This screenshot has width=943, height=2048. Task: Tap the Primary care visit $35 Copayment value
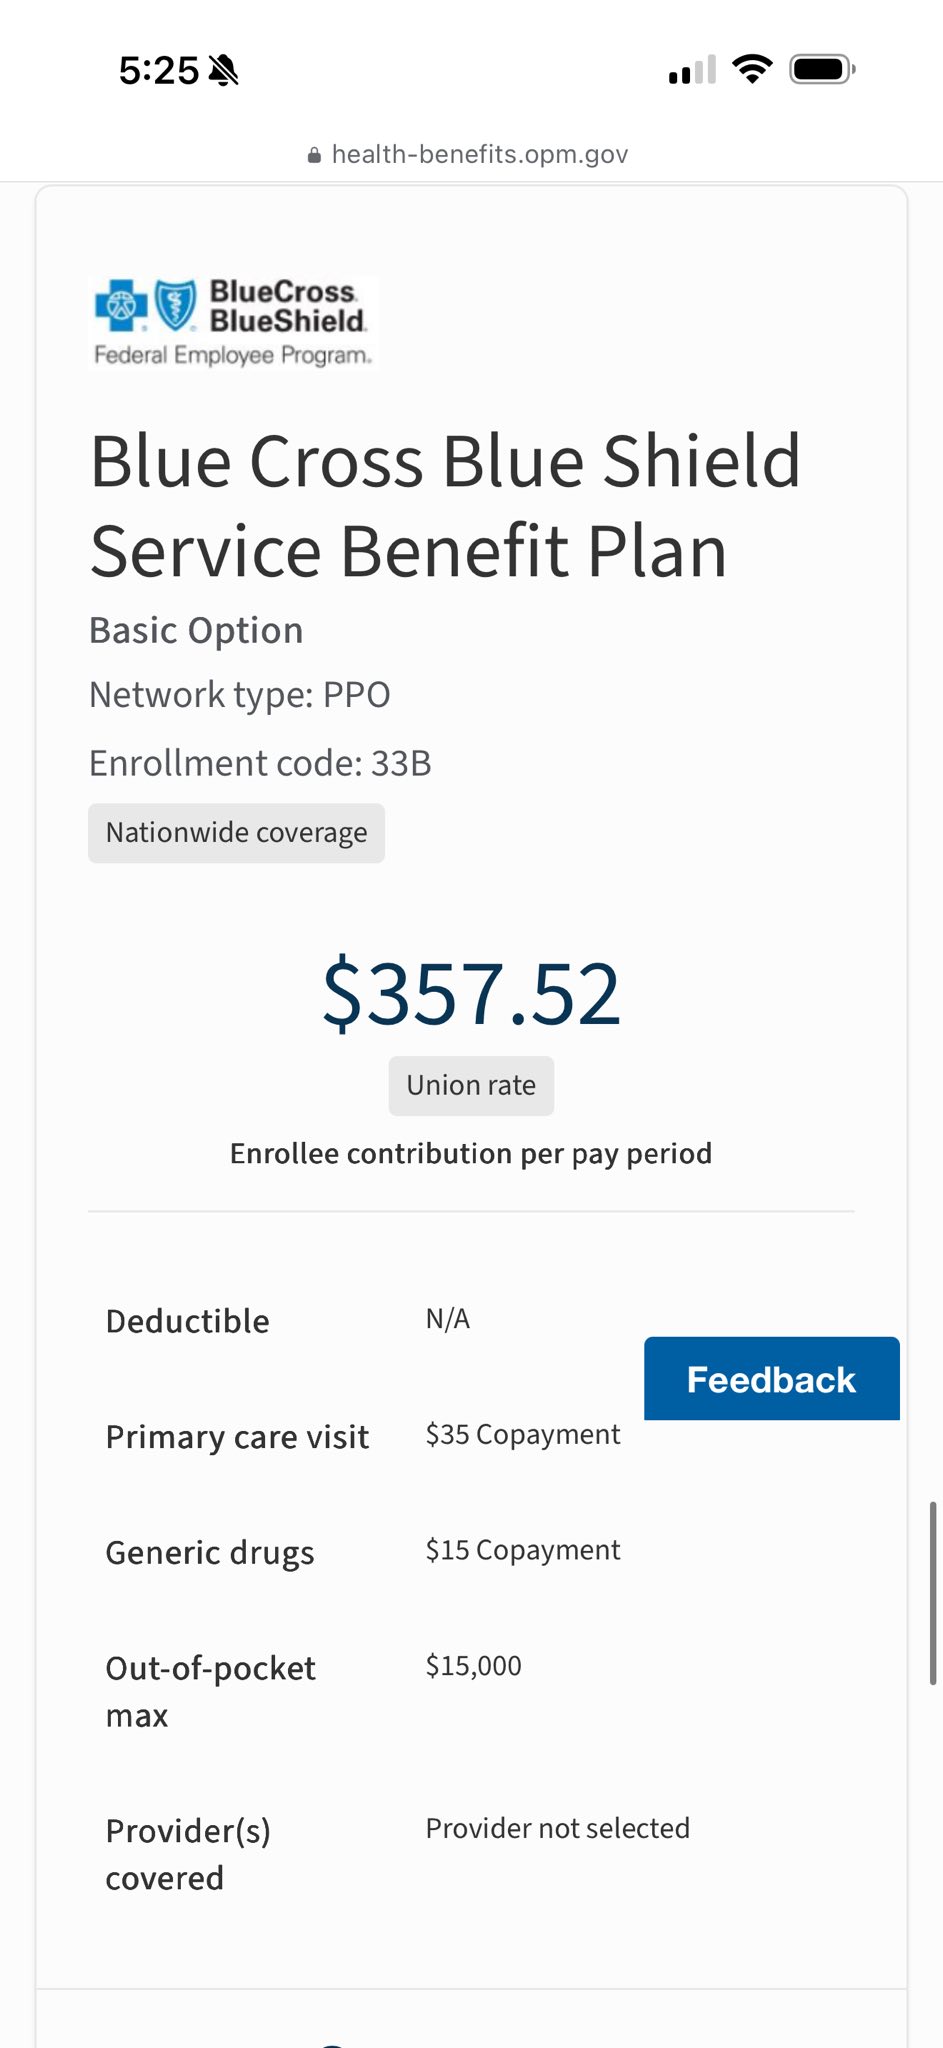523,1434
